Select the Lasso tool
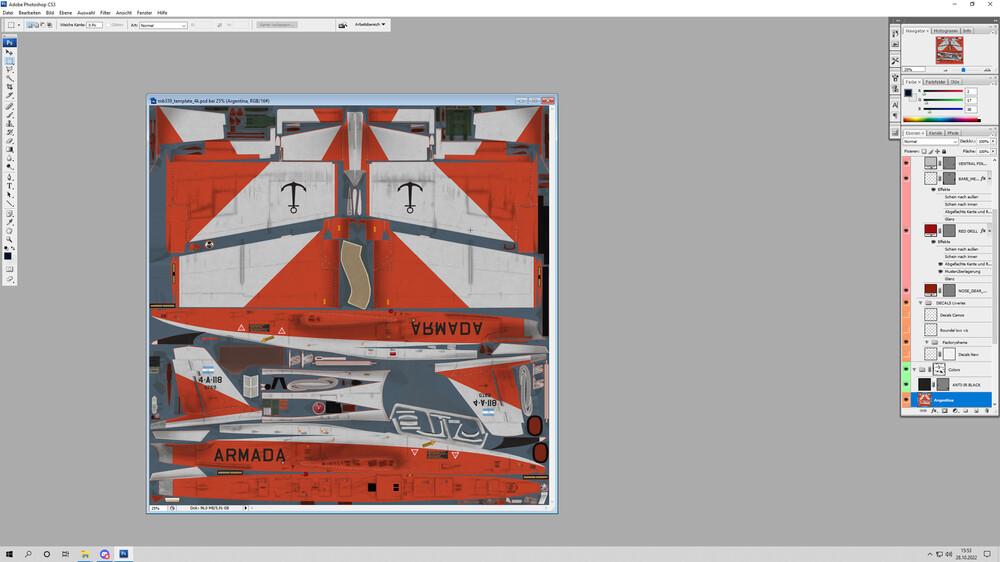This screenshot has width=1000, height=562. point(9,70)
